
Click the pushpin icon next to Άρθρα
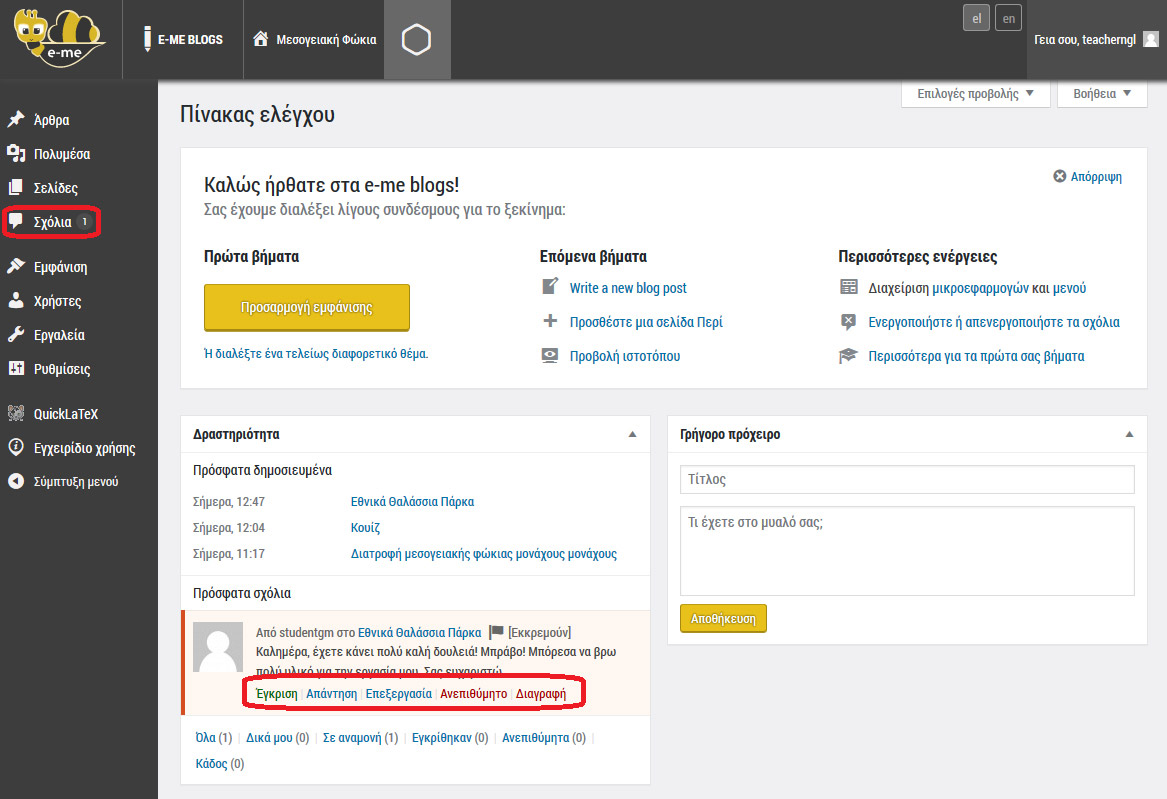point(16,119)
